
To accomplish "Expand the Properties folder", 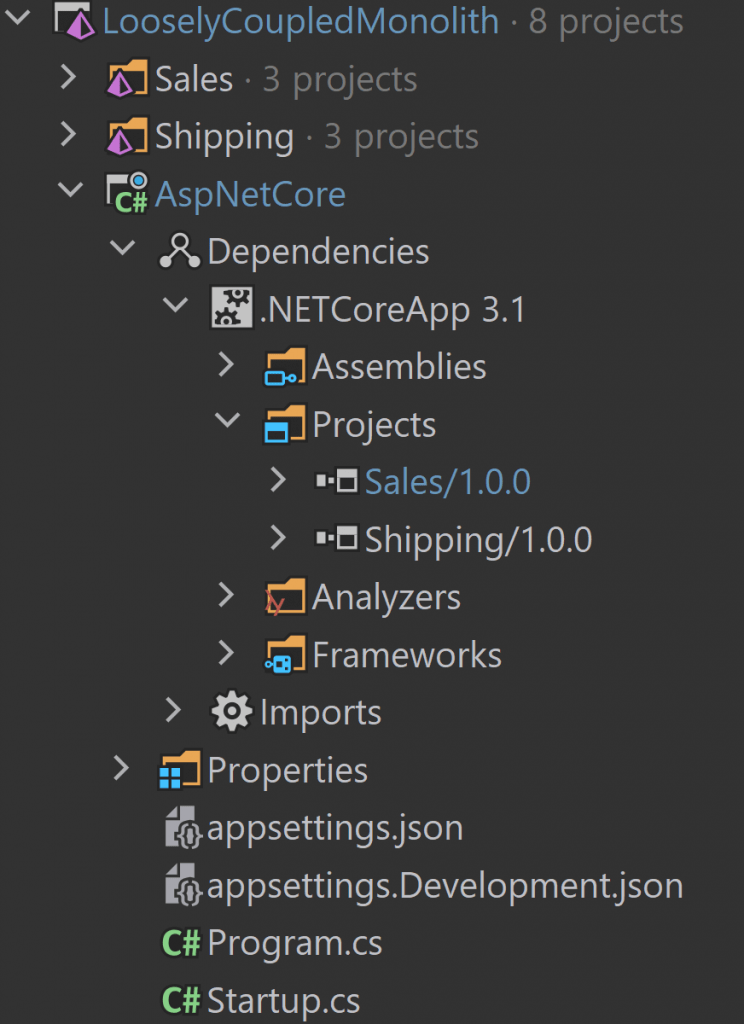I will click(x=121, y=769).
